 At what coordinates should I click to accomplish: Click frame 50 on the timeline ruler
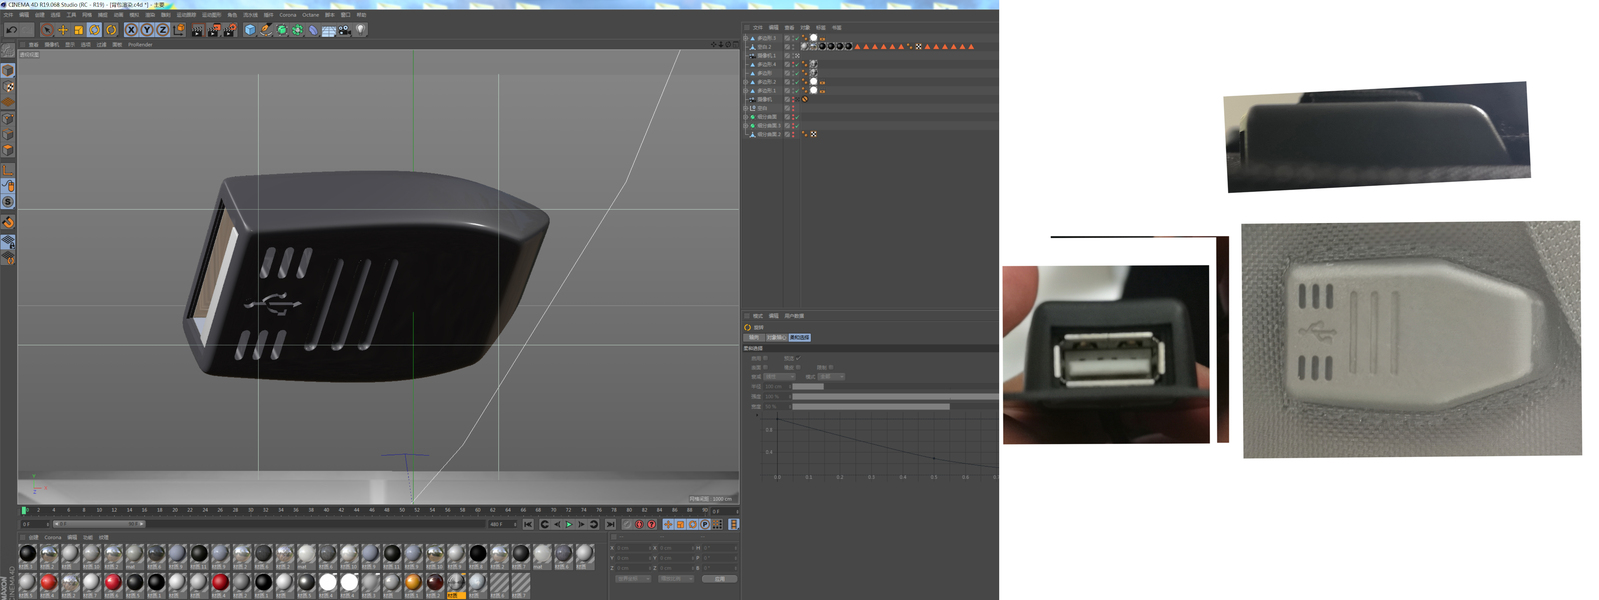coord(402,510)
